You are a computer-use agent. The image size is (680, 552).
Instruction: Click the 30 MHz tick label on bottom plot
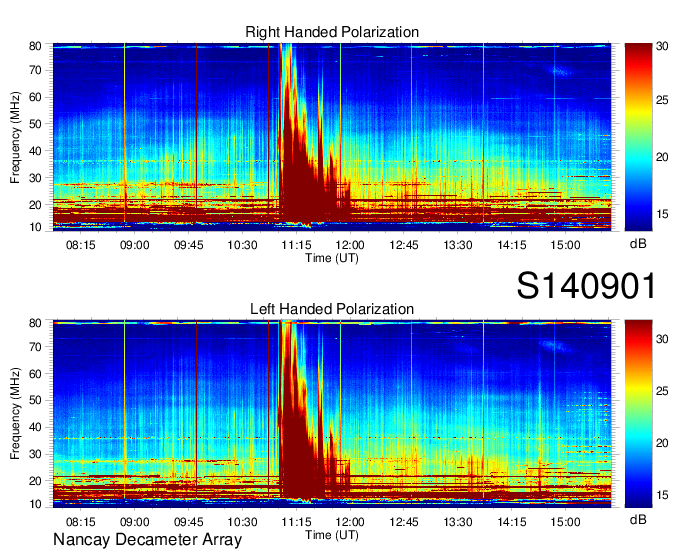35,454
